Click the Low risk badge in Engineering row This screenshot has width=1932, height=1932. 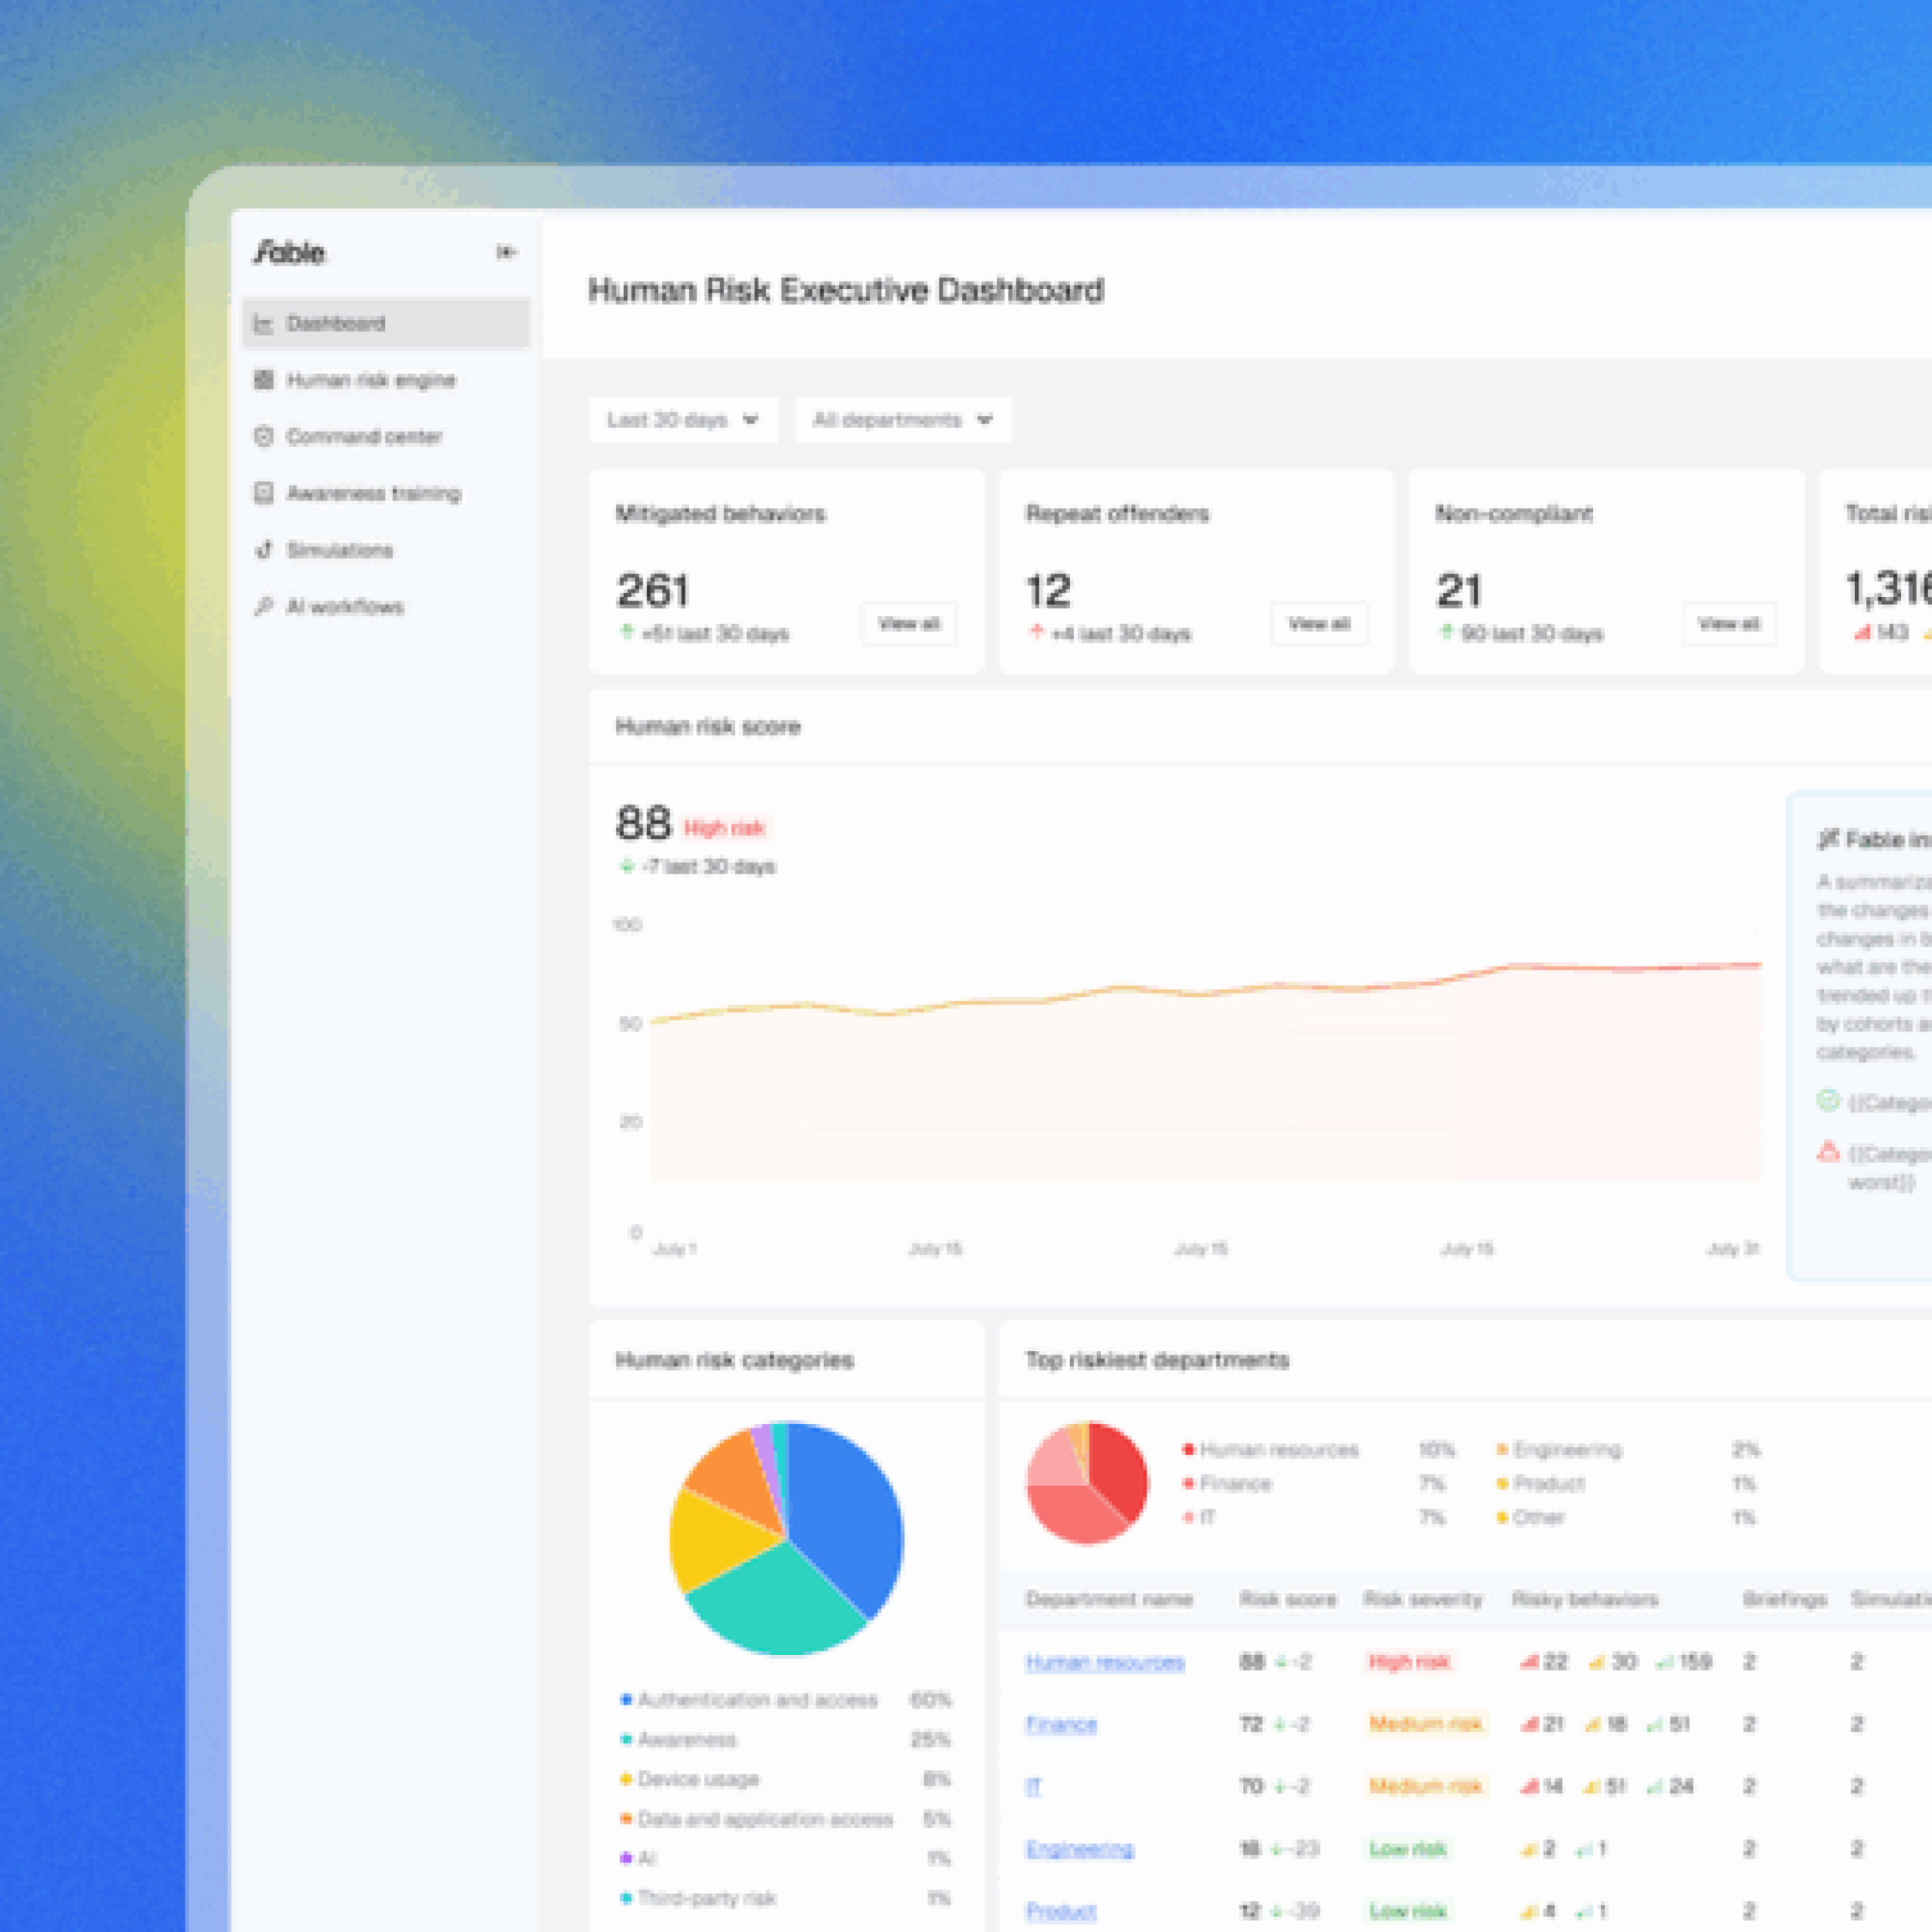(x=1408, y=1849)
